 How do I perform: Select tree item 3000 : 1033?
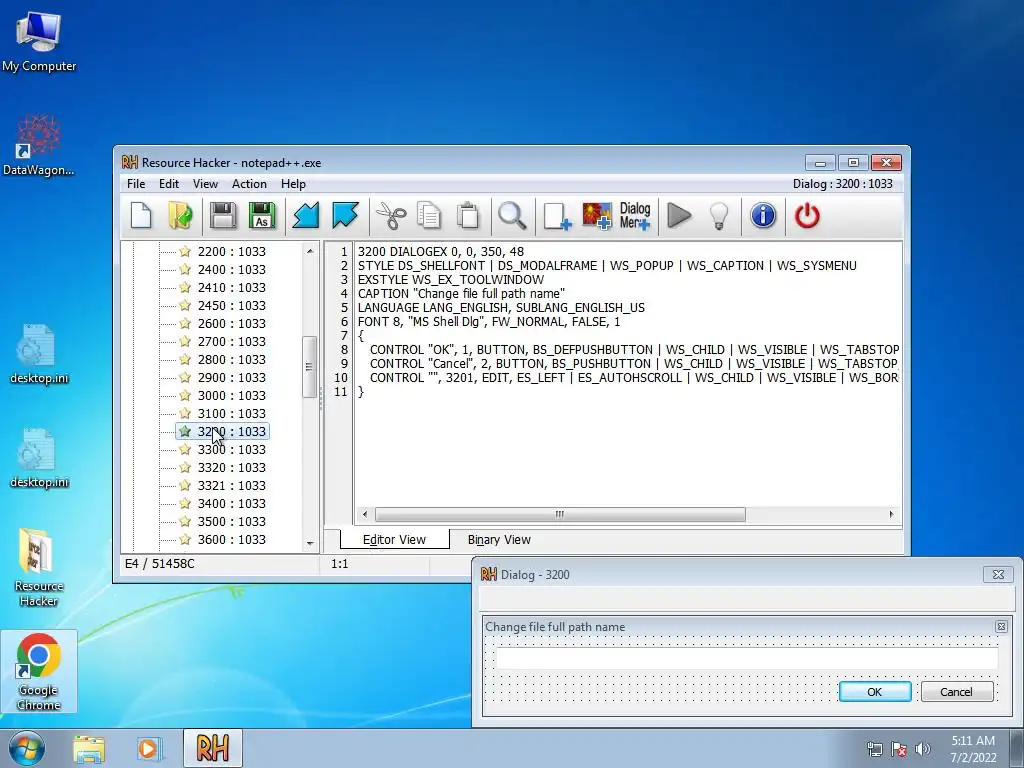click(231, 395)
